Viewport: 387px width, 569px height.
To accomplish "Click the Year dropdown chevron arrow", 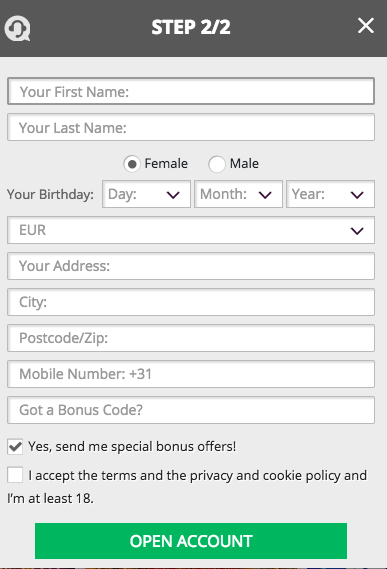I will [x=357, y=195].
